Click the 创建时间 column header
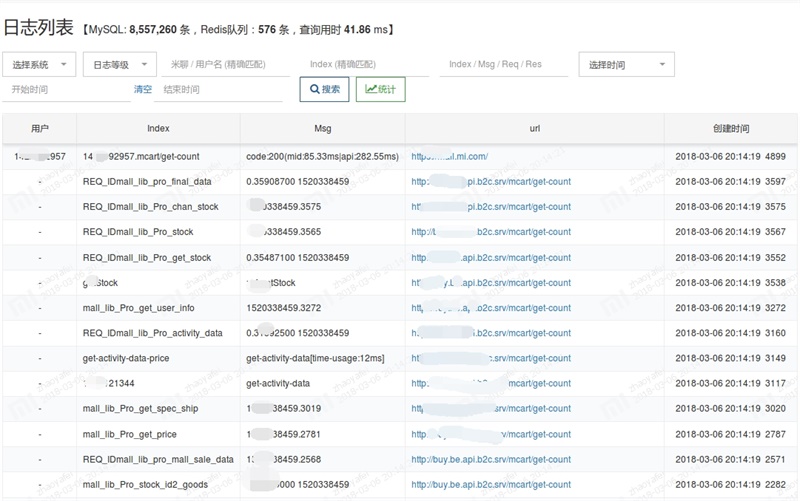This screenshot has height=501, width=800. pos(731,129)
